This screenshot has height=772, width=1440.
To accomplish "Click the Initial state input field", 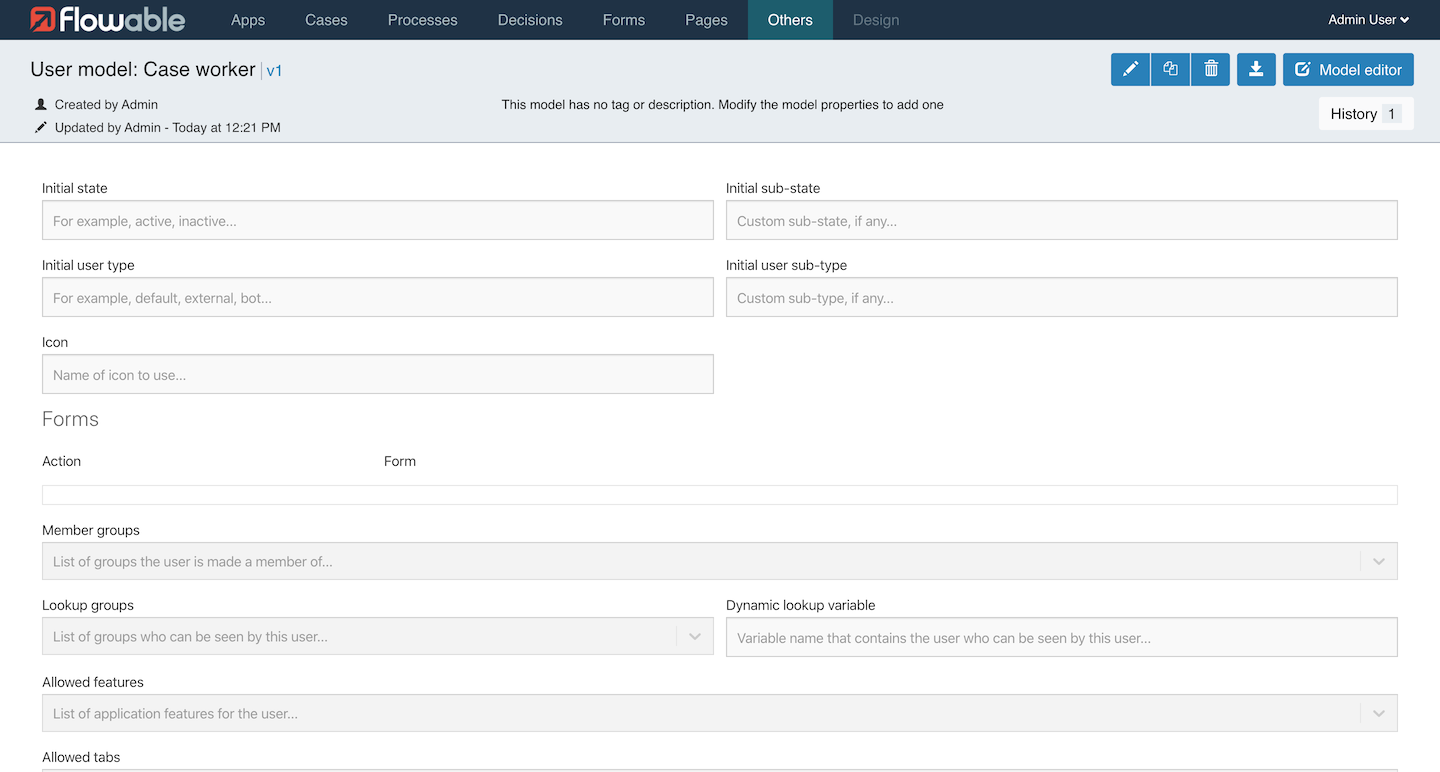I will coord(377,221).
